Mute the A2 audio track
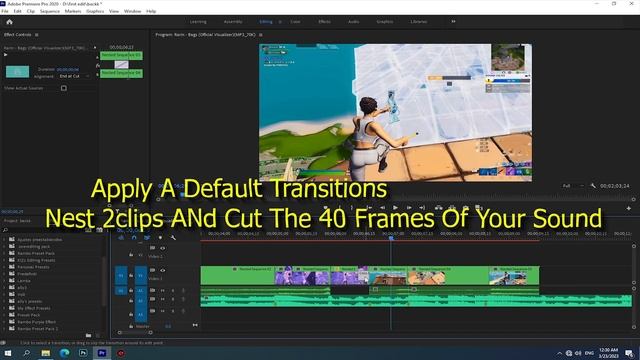The image size is (640, 360). (162, 300)
